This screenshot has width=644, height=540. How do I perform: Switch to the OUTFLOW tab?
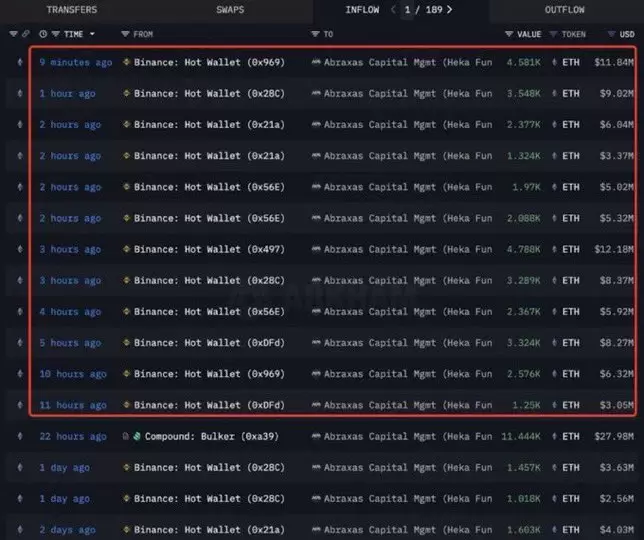pyautogui.click(x=564, y=10)
